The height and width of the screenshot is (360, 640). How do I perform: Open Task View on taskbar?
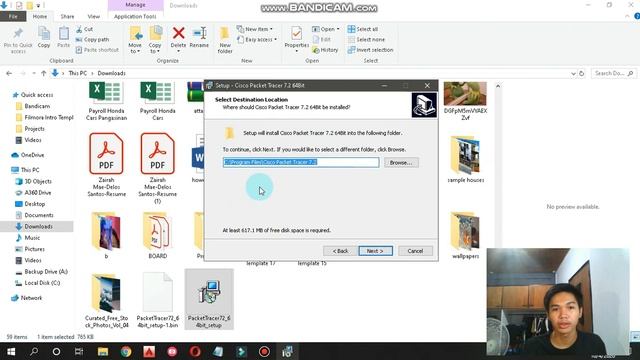(x=79, y=351)
